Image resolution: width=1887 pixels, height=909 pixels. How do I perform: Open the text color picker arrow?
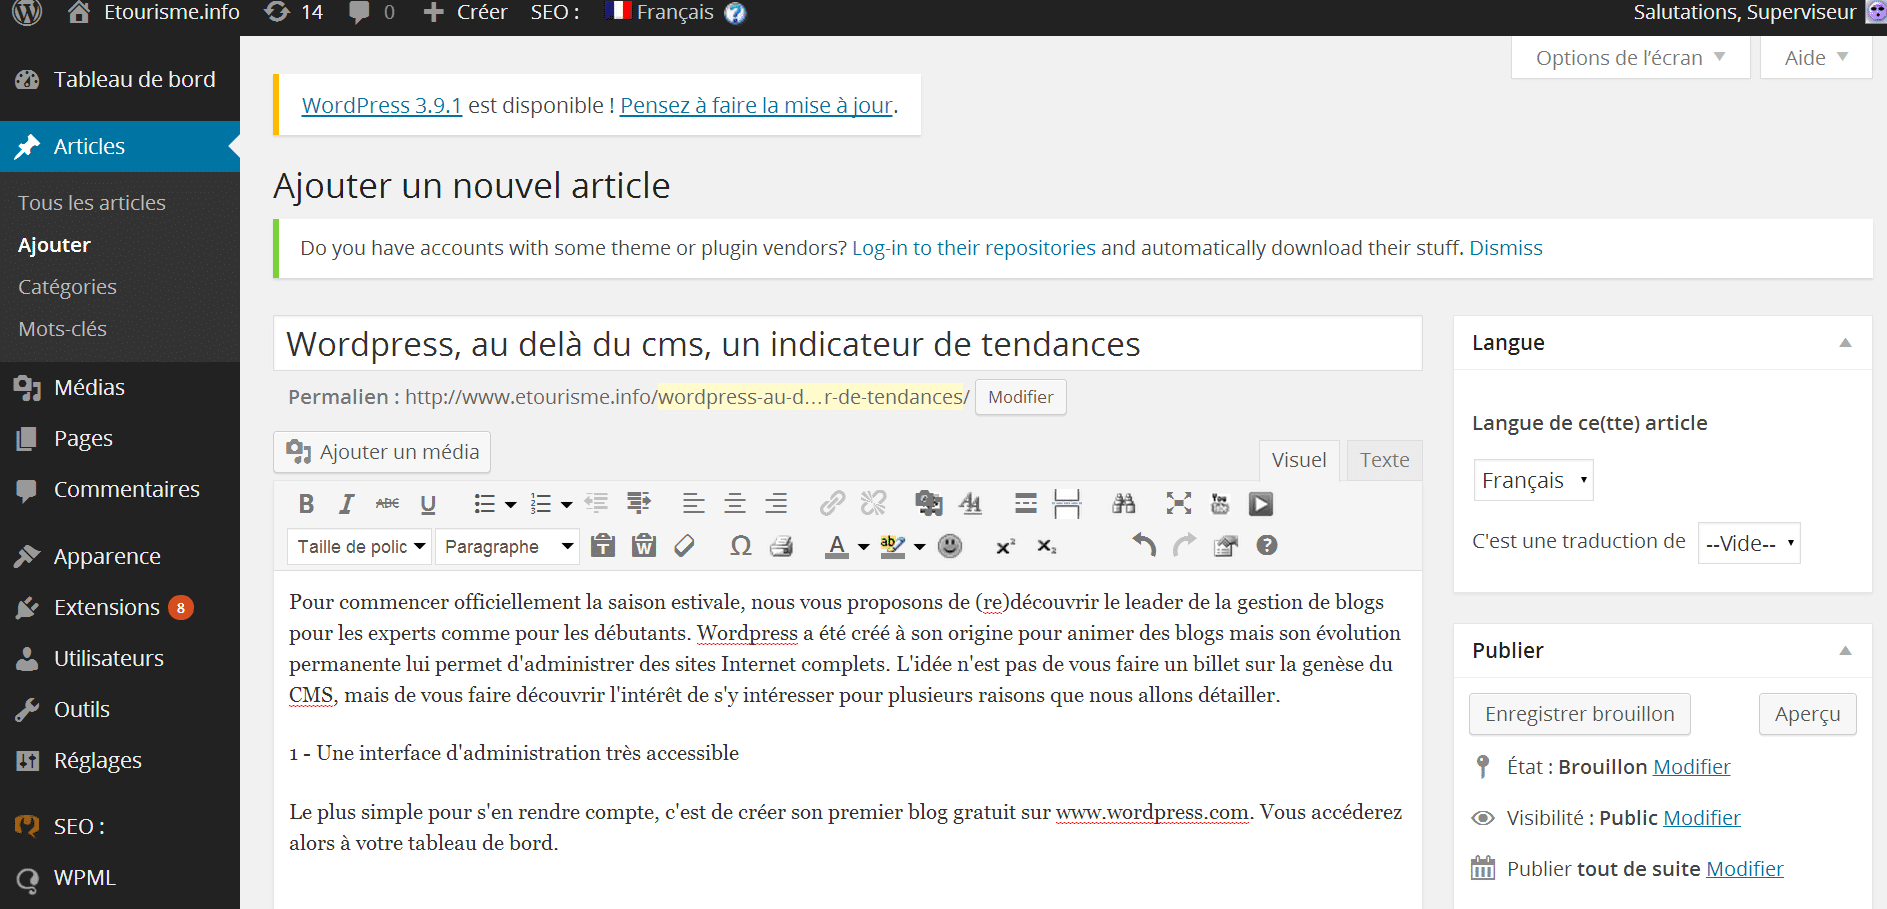tap(863, 547)
